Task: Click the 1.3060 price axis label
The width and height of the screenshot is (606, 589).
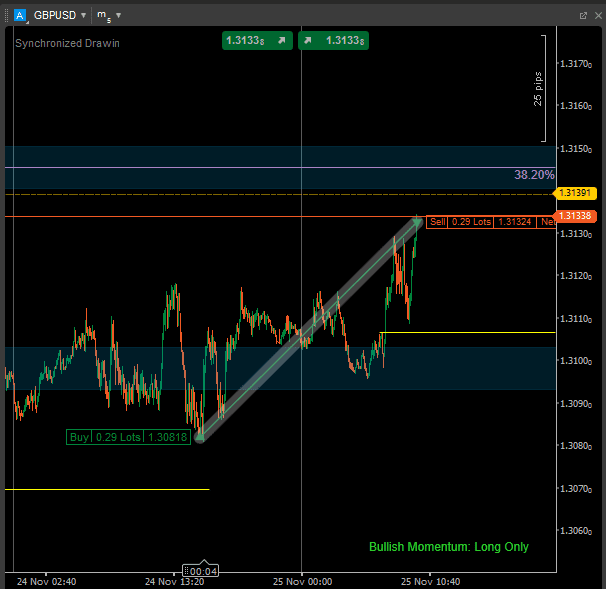Action: tap(576, 531)
